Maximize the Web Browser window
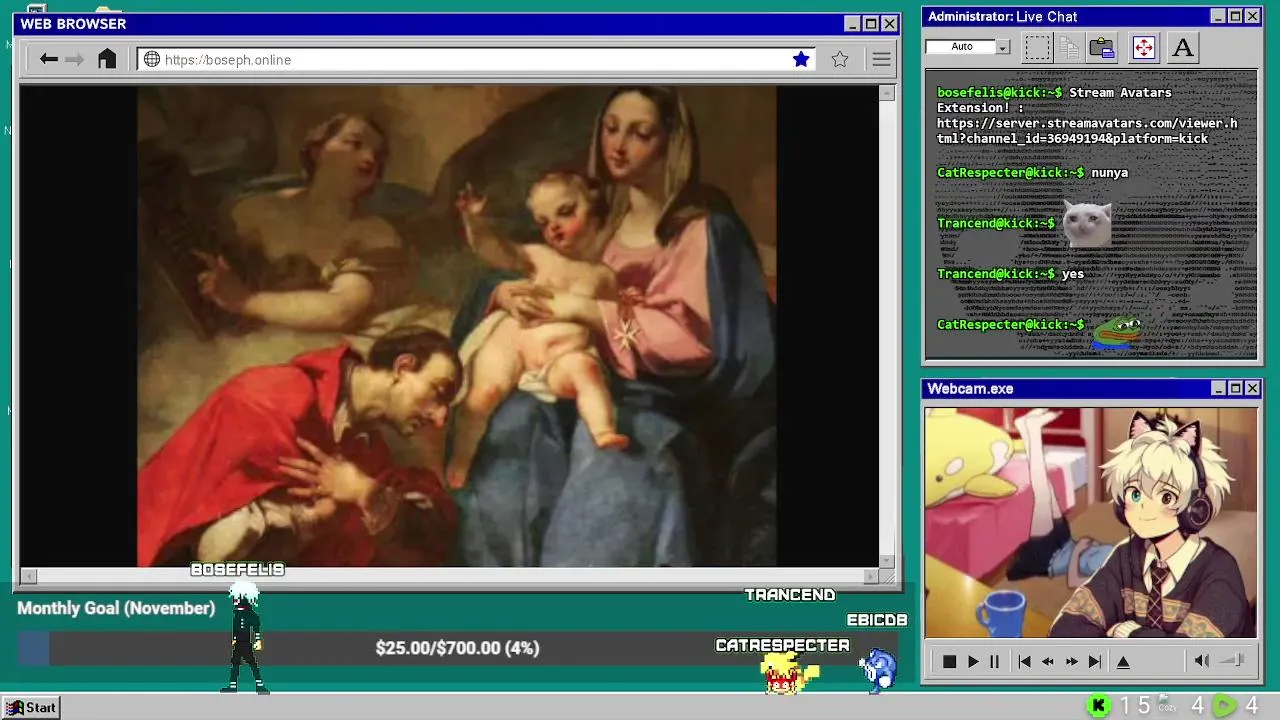This screenshot has height=720, width=1280. (871, 24)
